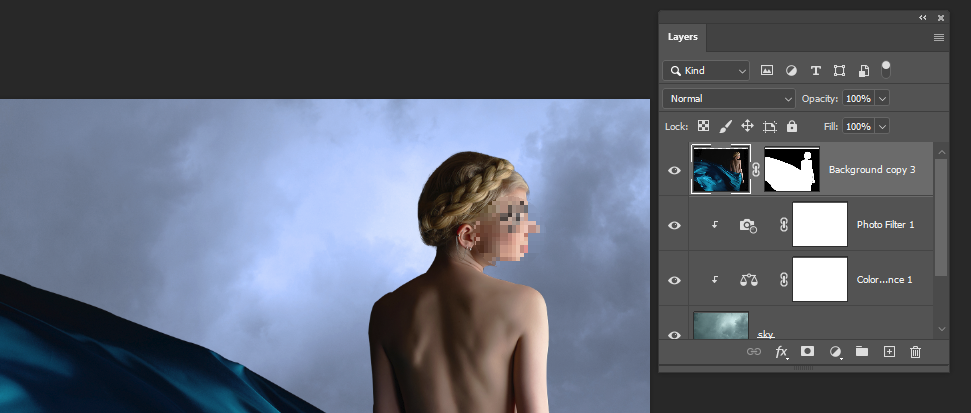Viewport: 971px width, 413px height.
Task: Collapse panel with double-arrow icon
Action: [923, 18]
